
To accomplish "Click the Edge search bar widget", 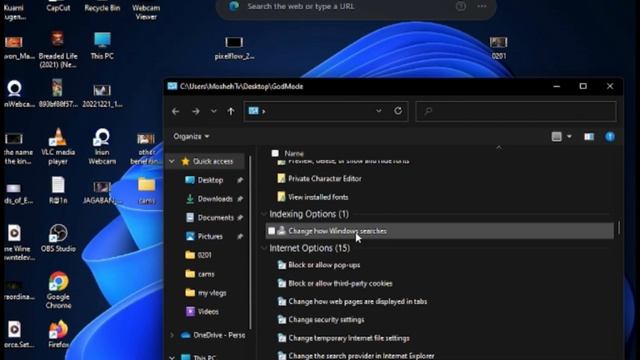I will coord(356,7).
